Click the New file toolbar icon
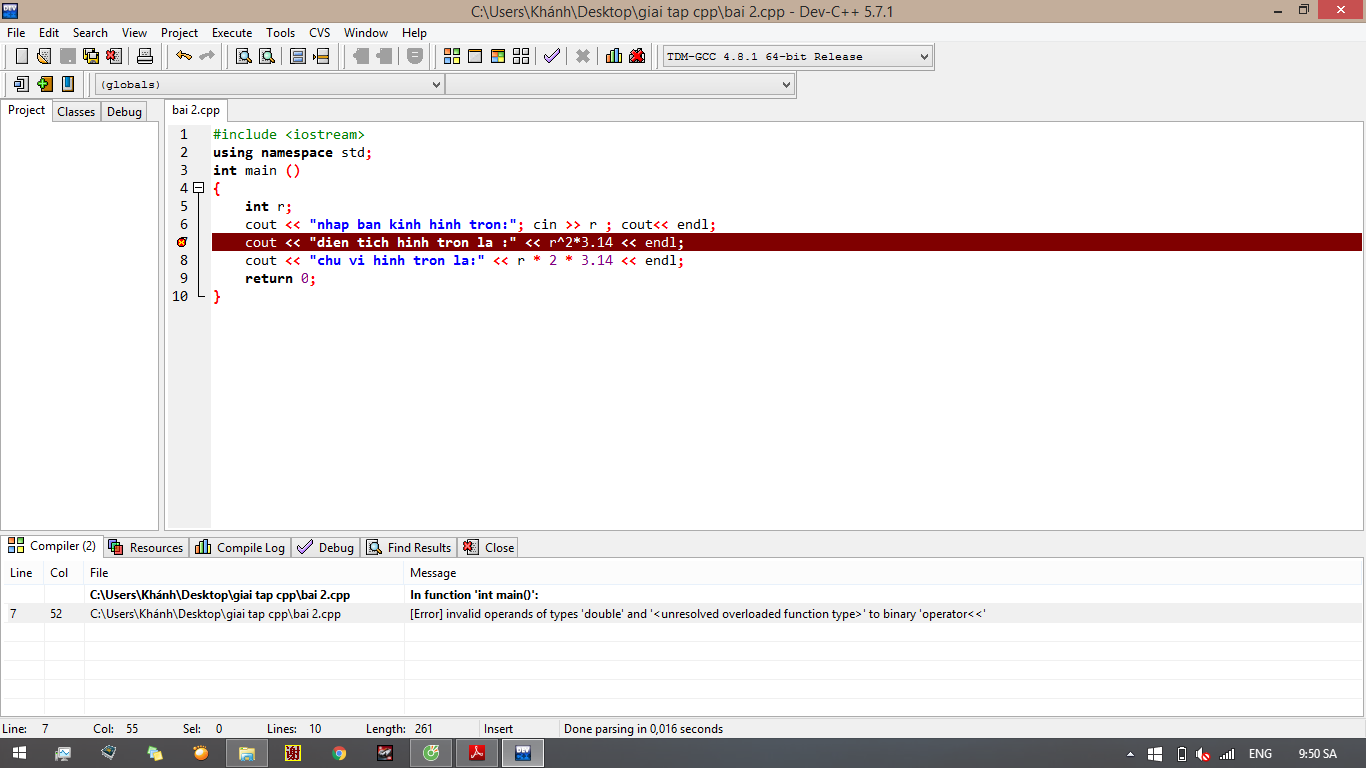Screen dimensions: 1366x768 [21, 56]
